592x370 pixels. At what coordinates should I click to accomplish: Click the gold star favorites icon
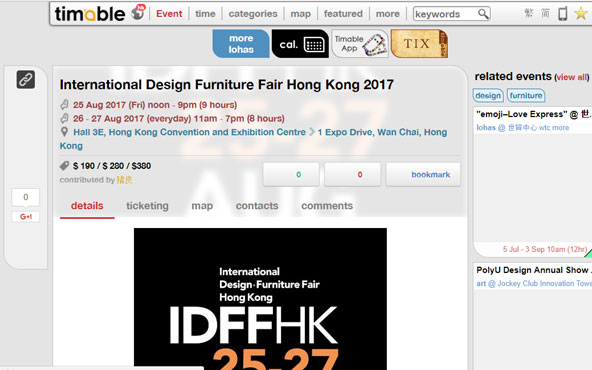point(581,14)
